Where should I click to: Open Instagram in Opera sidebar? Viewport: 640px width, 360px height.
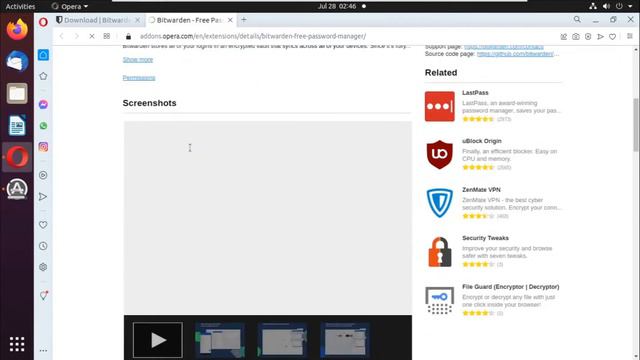pos(43,147)
